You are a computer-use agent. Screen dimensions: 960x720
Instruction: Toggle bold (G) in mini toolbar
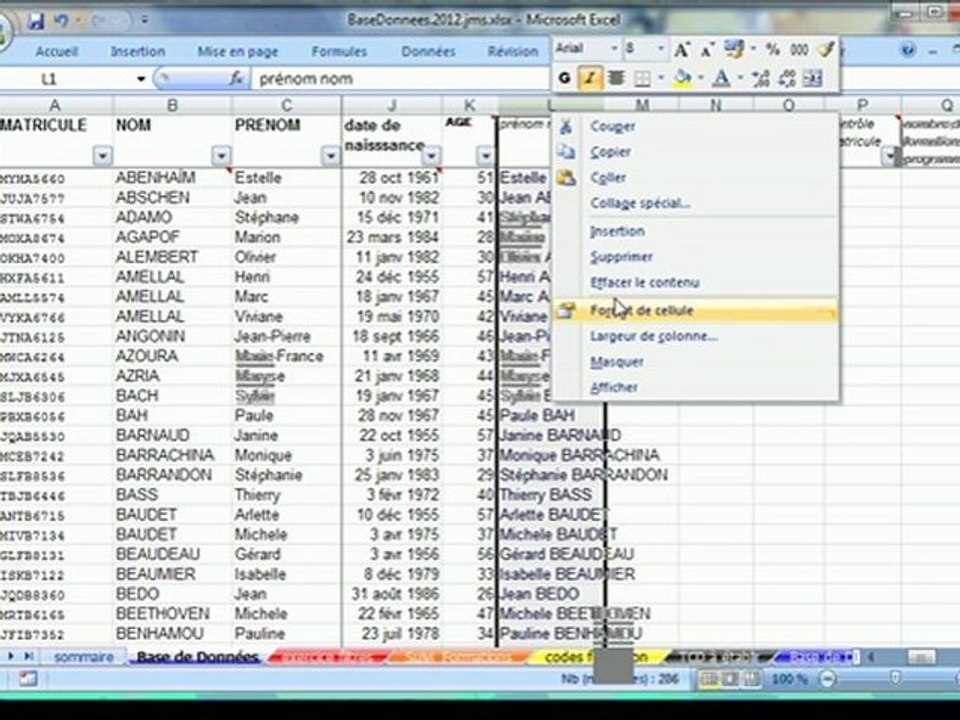pyautogui.click(x=564, y=78)
